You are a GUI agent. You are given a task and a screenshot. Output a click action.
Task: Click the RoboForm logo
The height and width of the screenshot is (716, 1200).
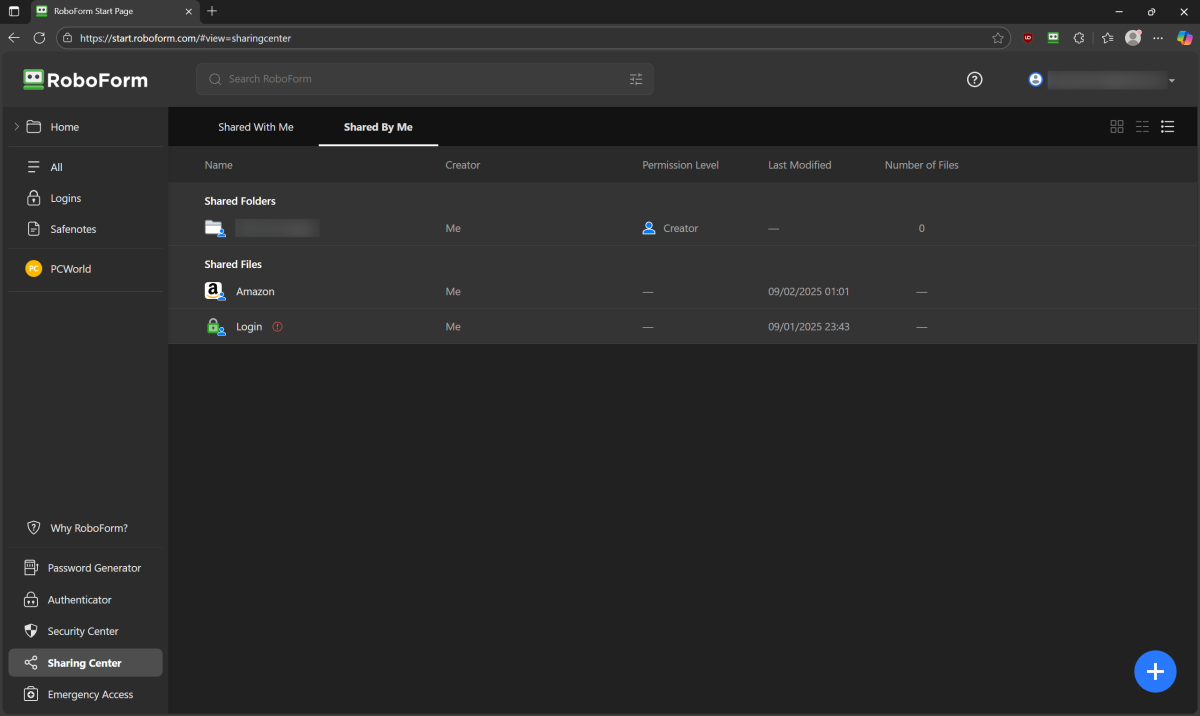coord(85,80)
